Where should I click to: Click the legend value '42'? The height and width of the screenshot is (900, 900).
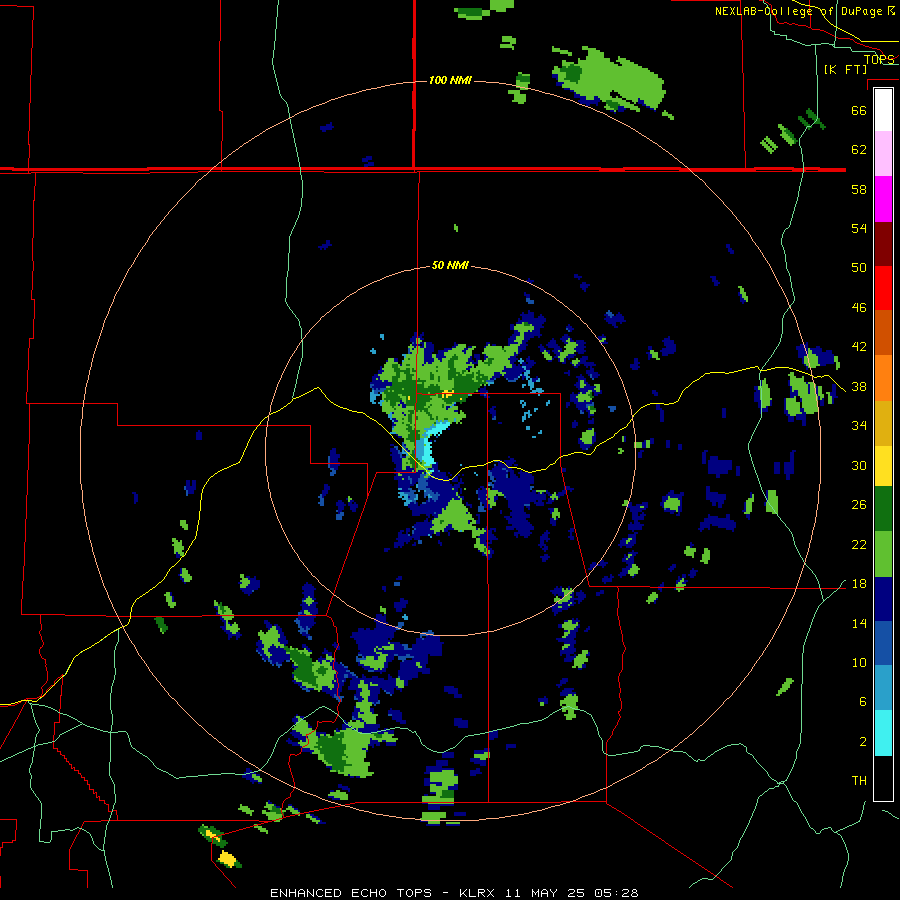[x=859, y=347]
